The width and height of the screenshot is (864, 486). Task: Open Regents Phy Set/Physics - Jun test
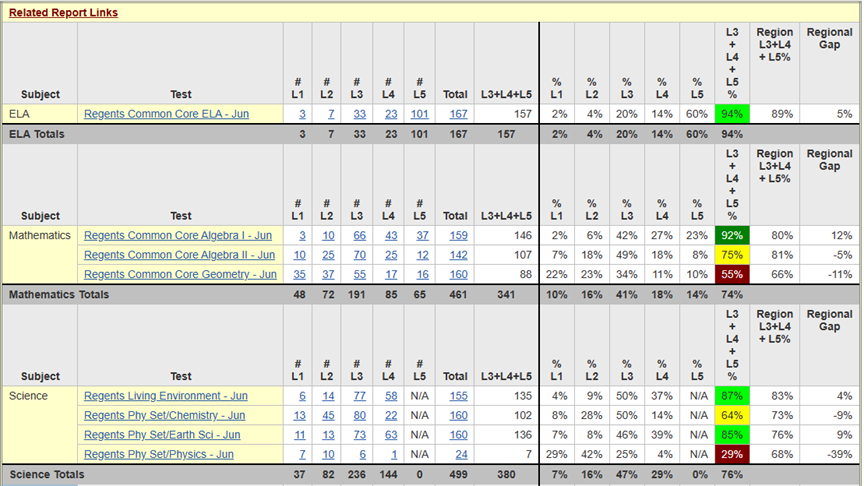159,454
